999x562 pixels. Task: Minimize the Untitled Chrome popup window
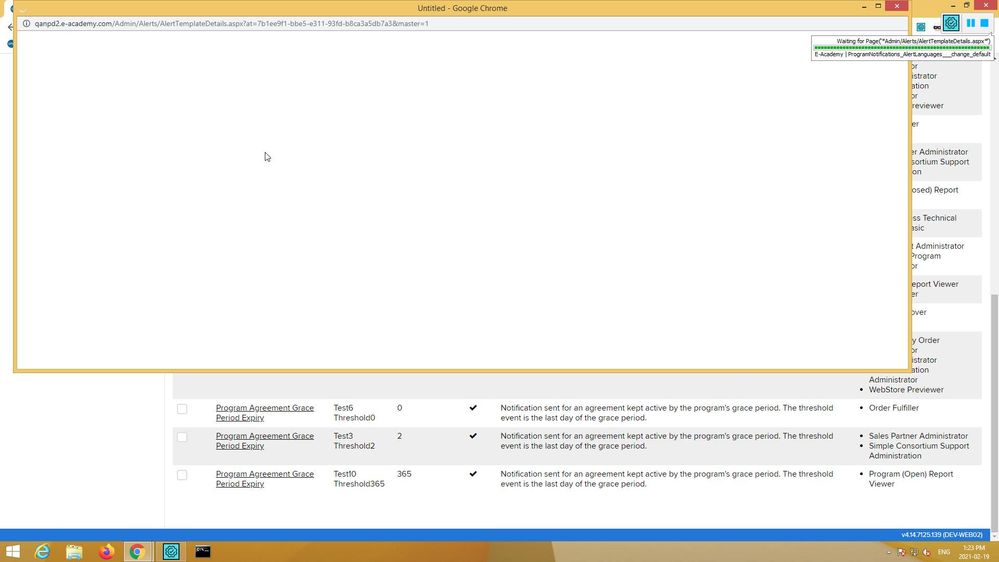(864, 6)
